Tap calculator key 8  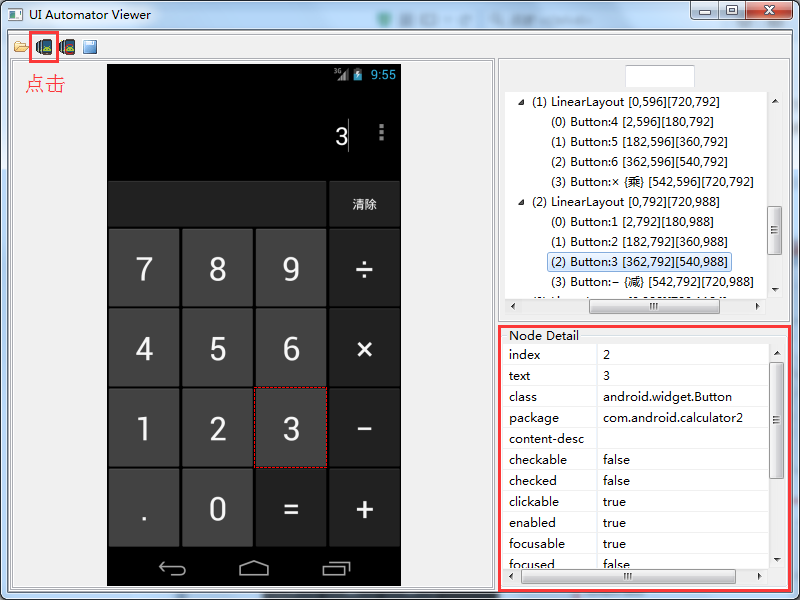(x=217, y=268)
